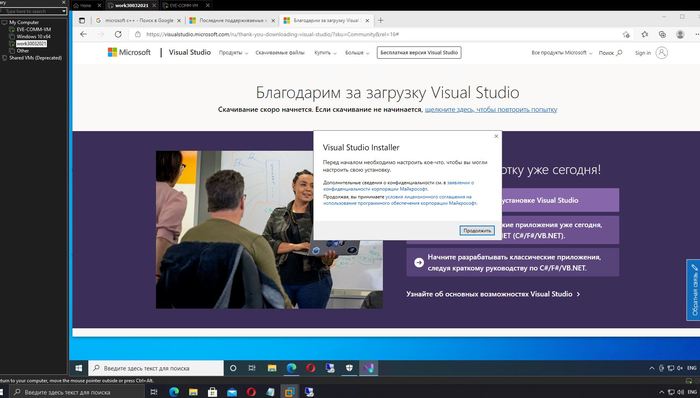This screenshot has width=700, height=398.
Task: Click the retry download link under heading
Action: (491, 109)
